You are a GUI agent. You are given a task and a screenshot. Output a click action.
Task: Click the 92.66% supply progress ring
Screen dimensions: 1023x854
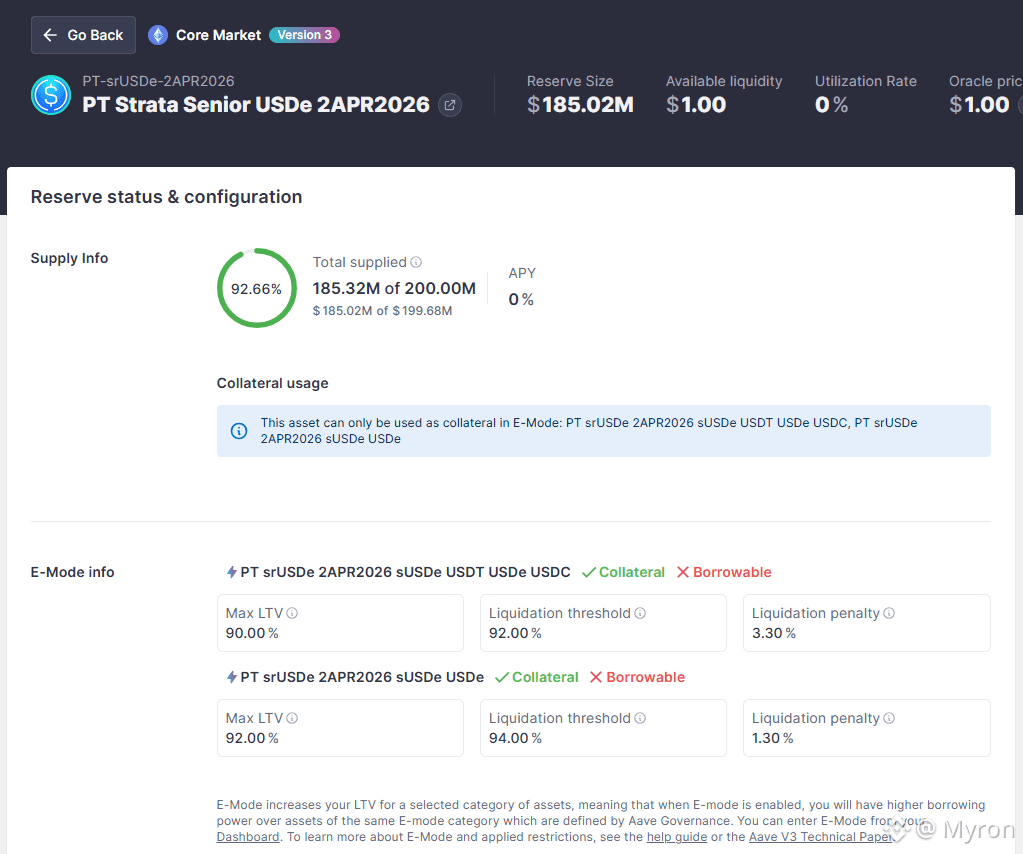256,288
